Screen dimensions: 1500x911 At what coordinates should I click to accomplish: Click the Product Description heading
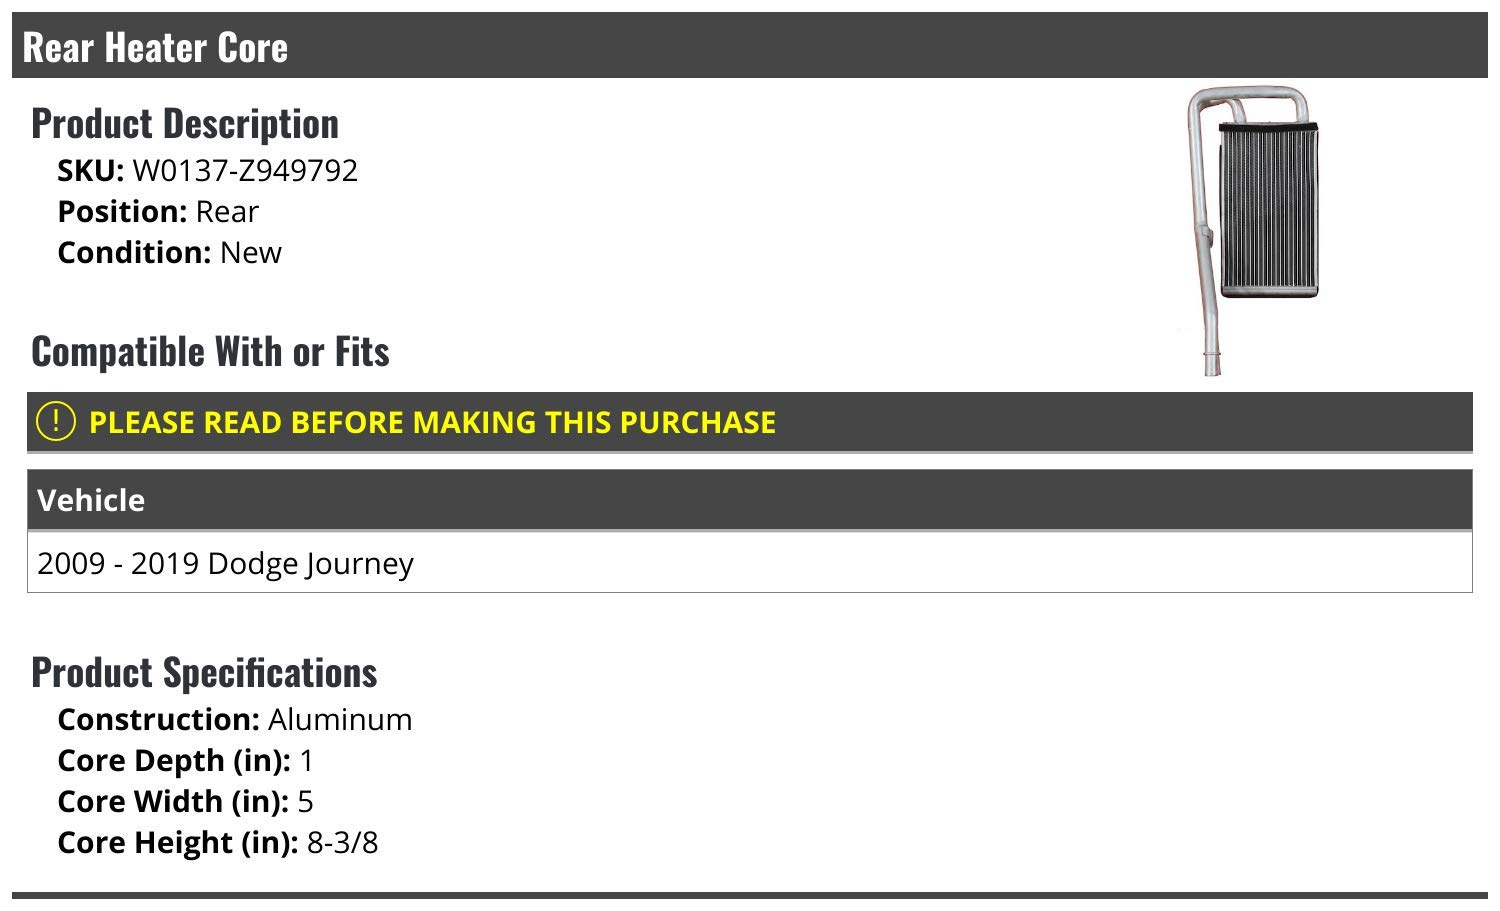tap(185, 124)
